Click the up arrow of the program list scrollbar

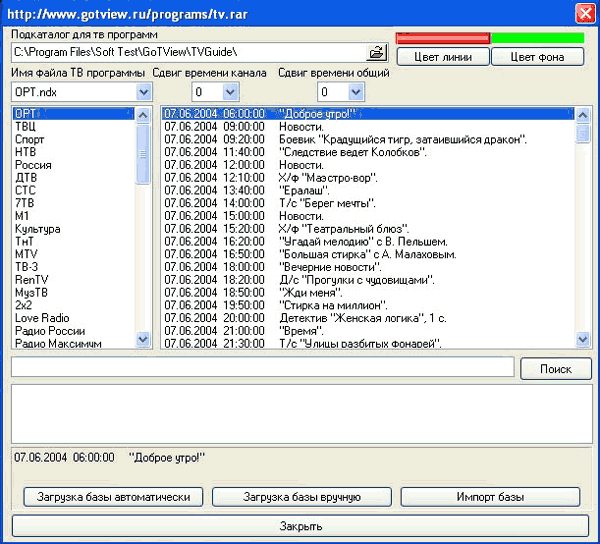coord(583,115)
